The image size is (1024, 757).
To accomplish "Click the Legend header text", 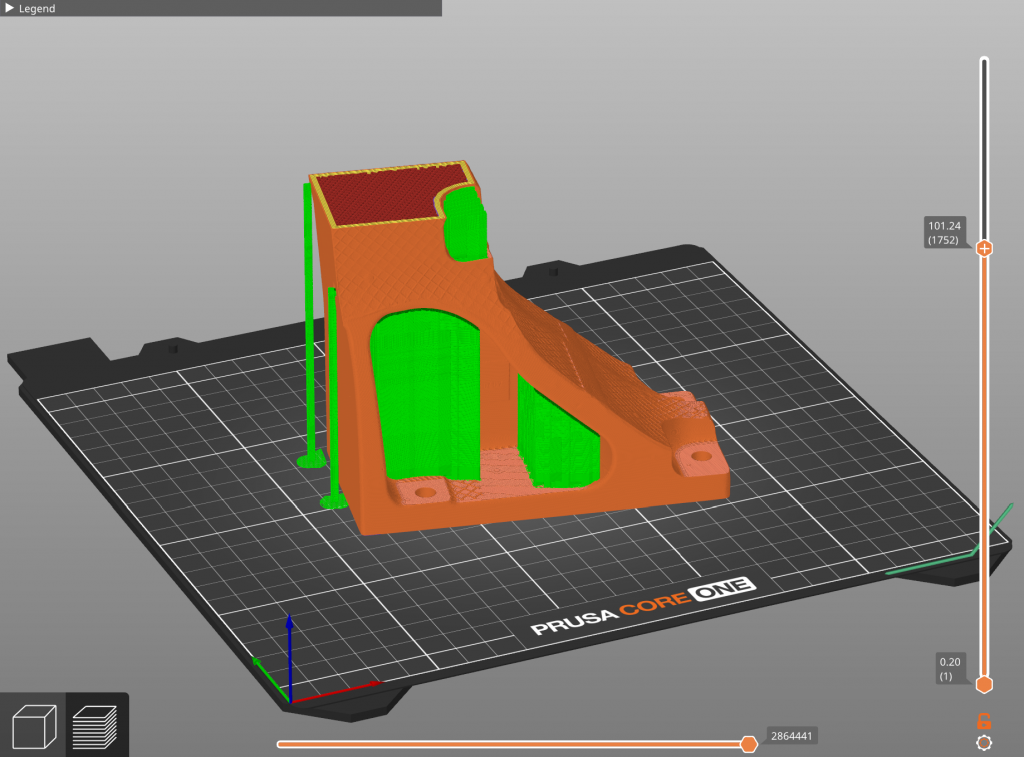I will (37, 8).
